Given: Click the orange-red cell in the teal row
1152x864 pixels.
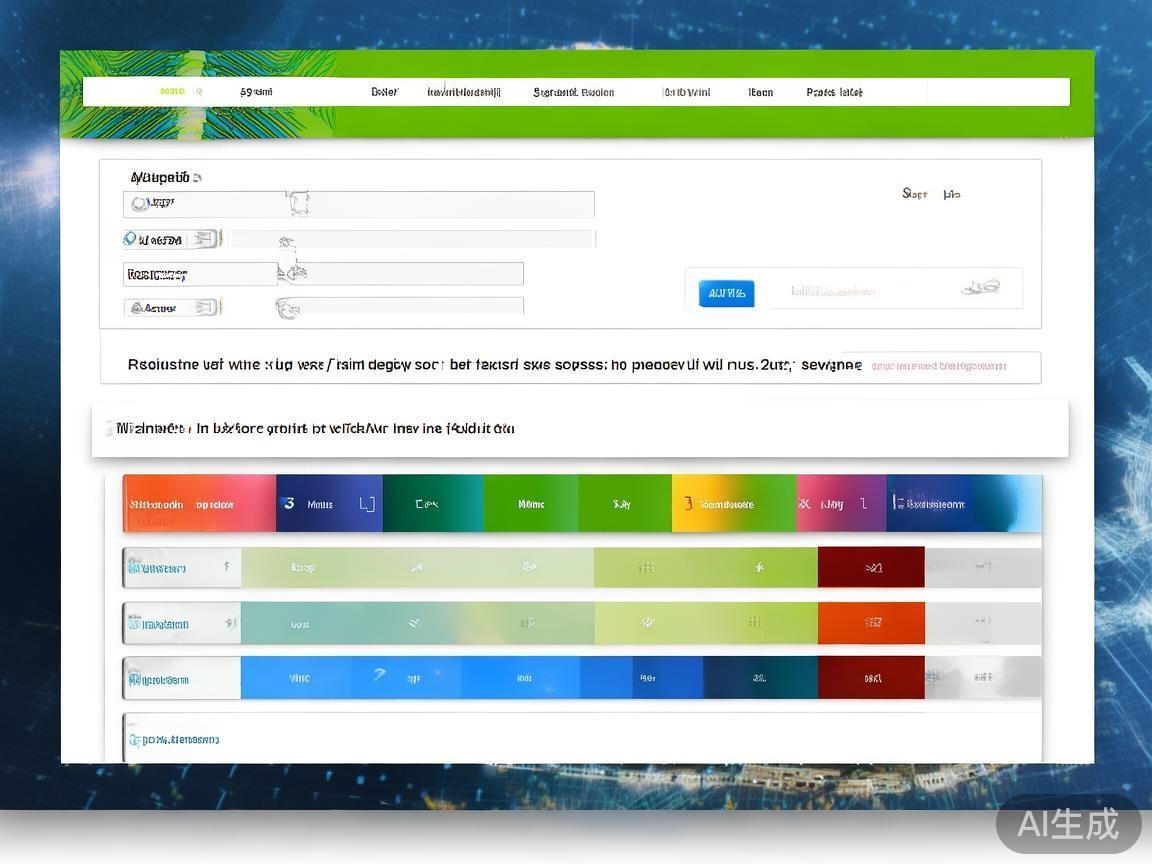Looking at the screenshot, I should pyautogui.click(x=871, y=623).
